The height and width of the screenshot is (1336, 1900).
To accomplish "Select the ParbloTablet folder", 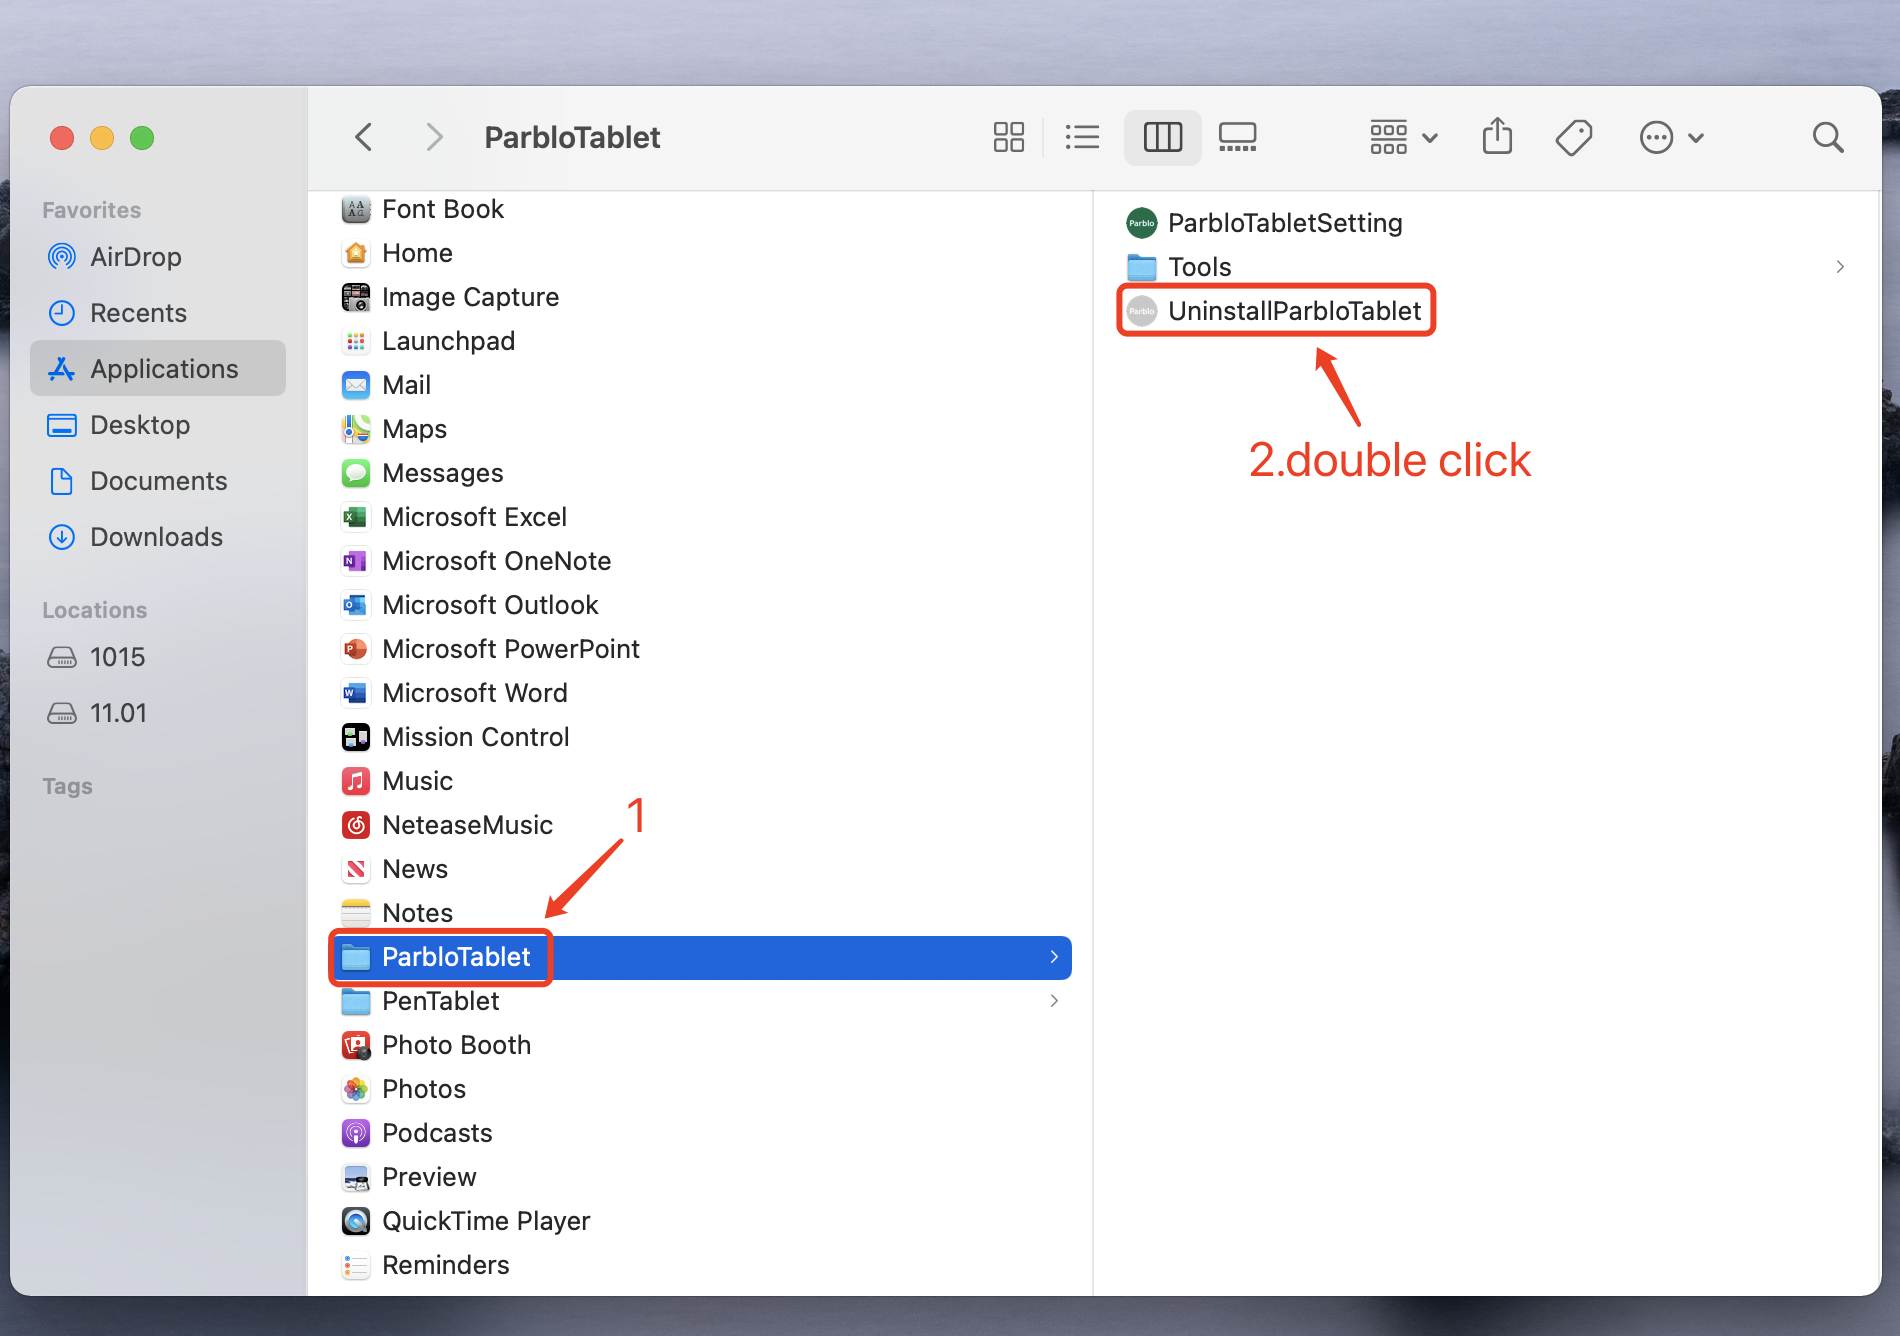I will tap(701, 957).
